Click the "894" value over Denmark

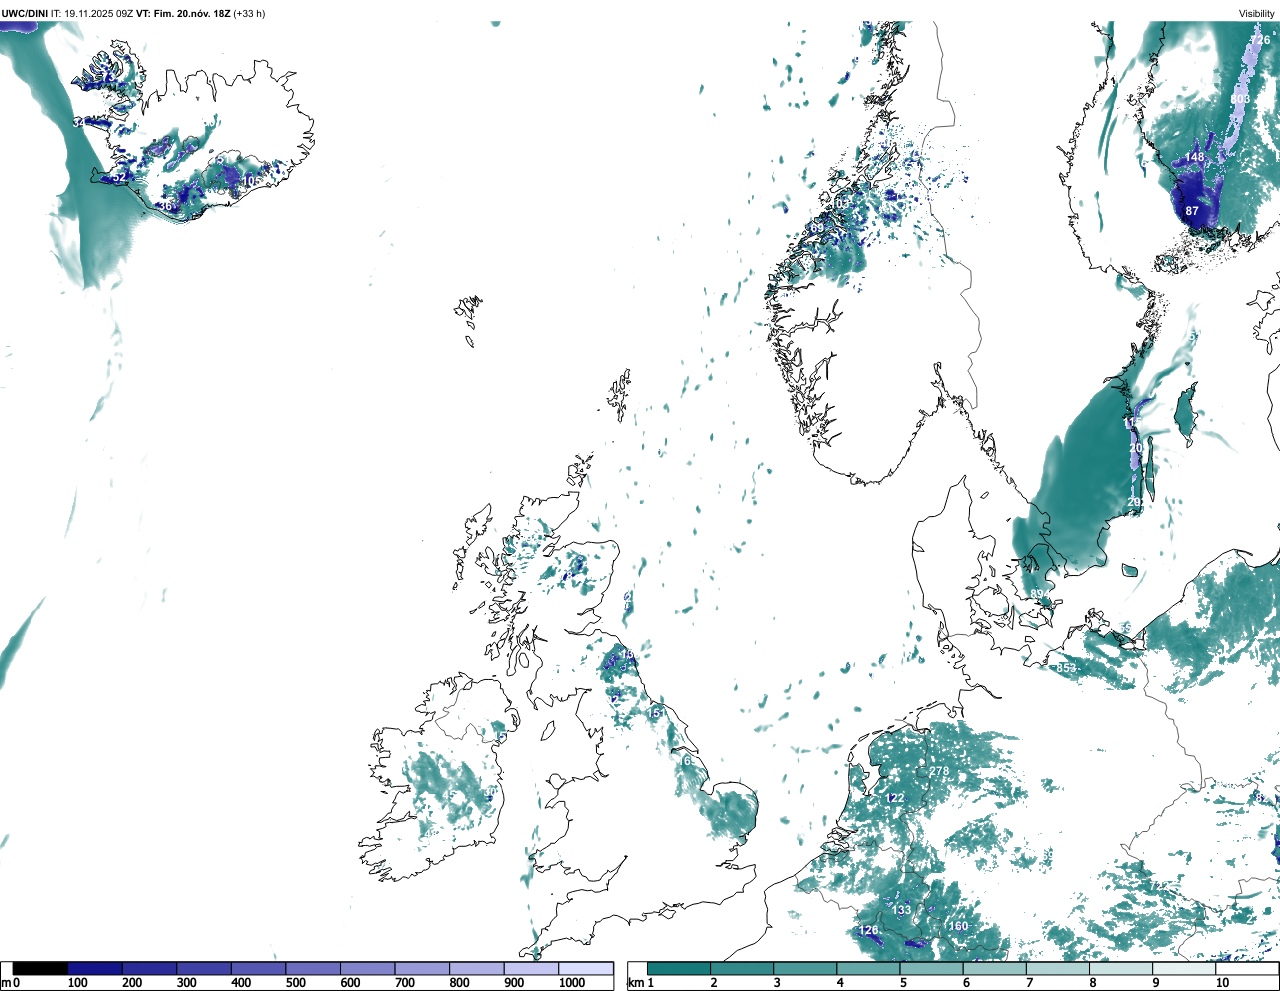tap(1041, 595)
